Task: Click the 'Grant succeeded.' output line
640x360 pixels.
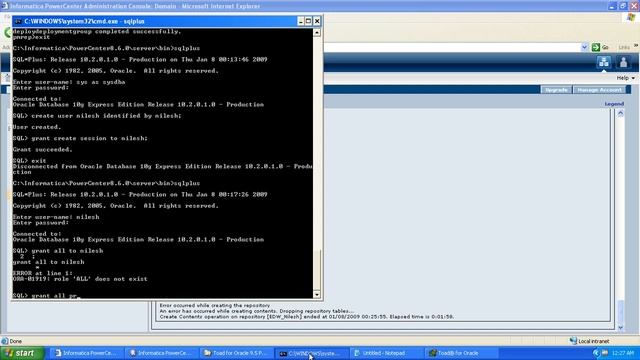Action: point(42,150)
